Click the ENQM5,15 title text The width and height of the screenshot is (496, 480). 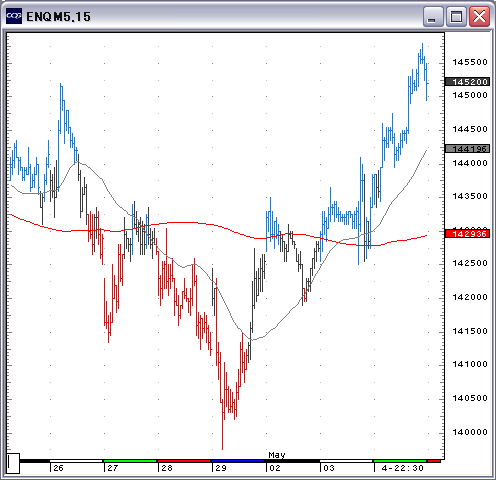pyautogui.click(x=58, y=17)
